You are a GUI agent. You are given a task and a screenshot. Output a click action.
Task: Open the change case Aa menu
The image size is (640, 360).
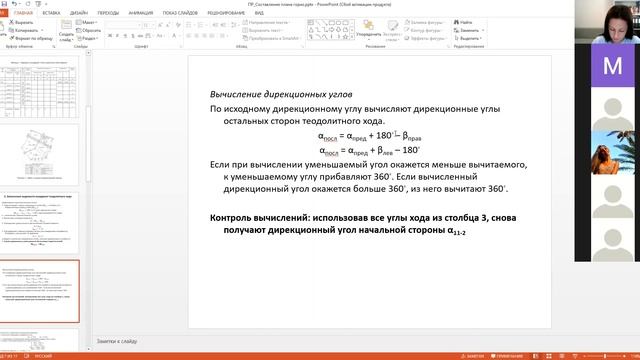coord(160,36)
